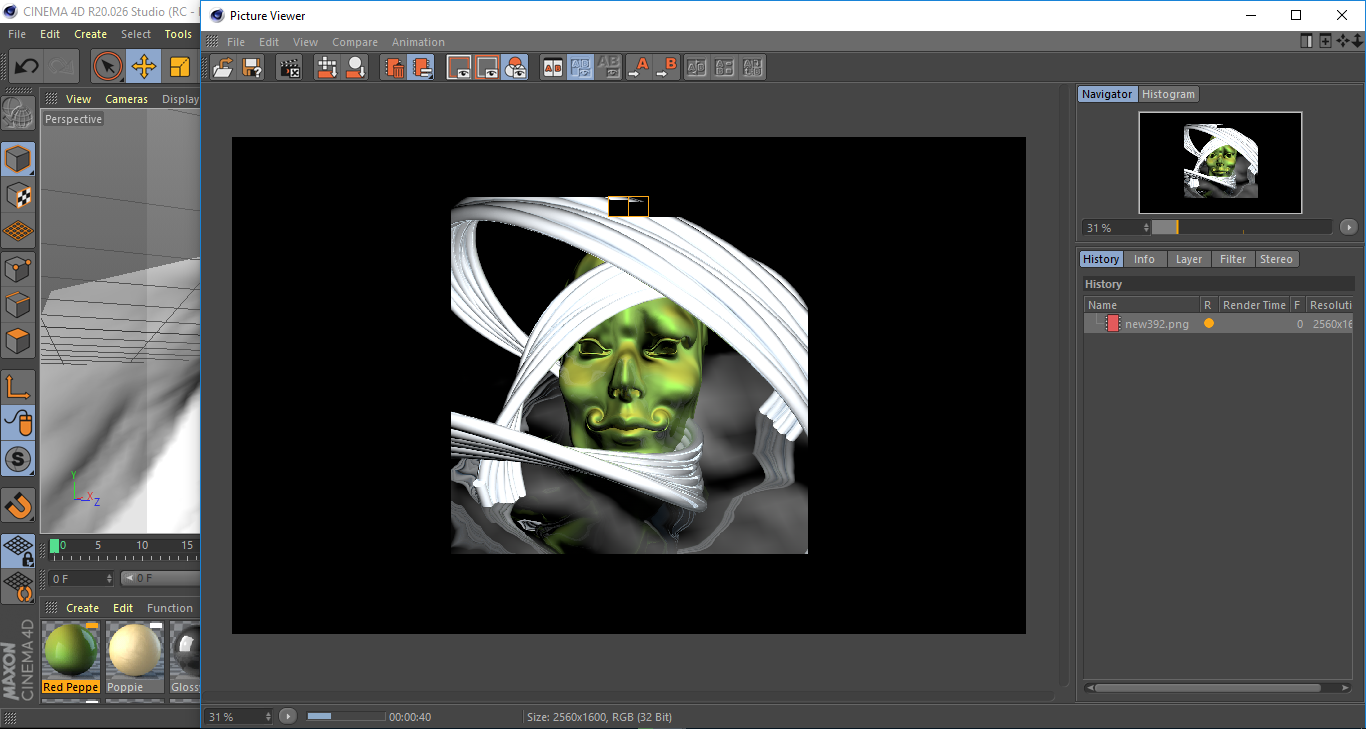
Task: Select the Live Selection tool in Cinema 4D
Action: tap(108, 67)
